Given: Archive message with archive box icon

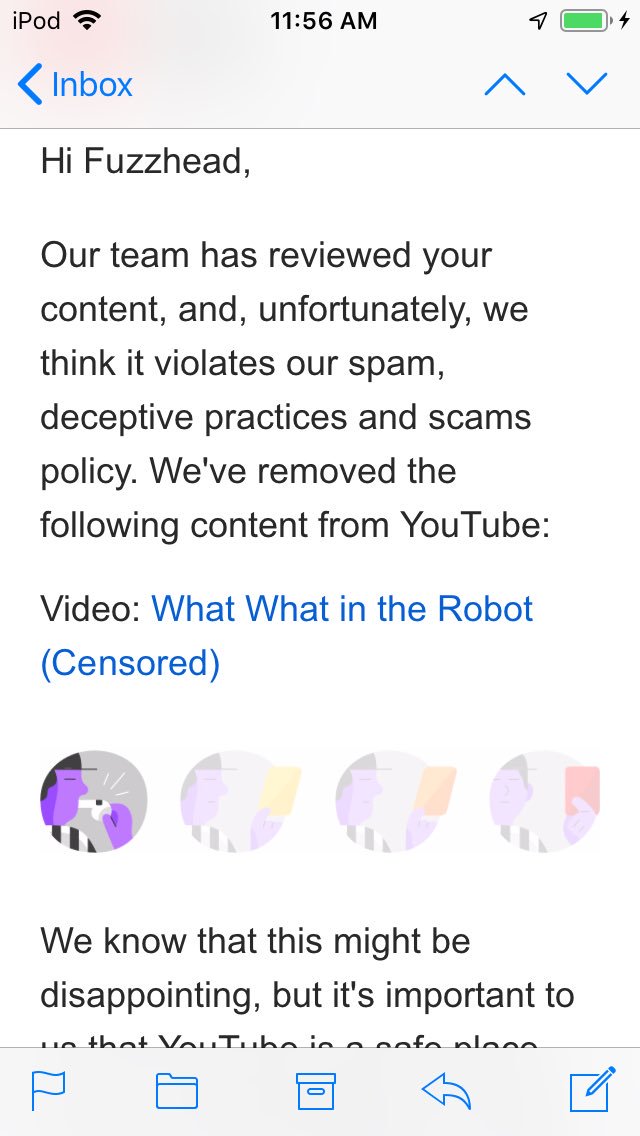Looking at the screenshot, I should tap(316, 1091).
